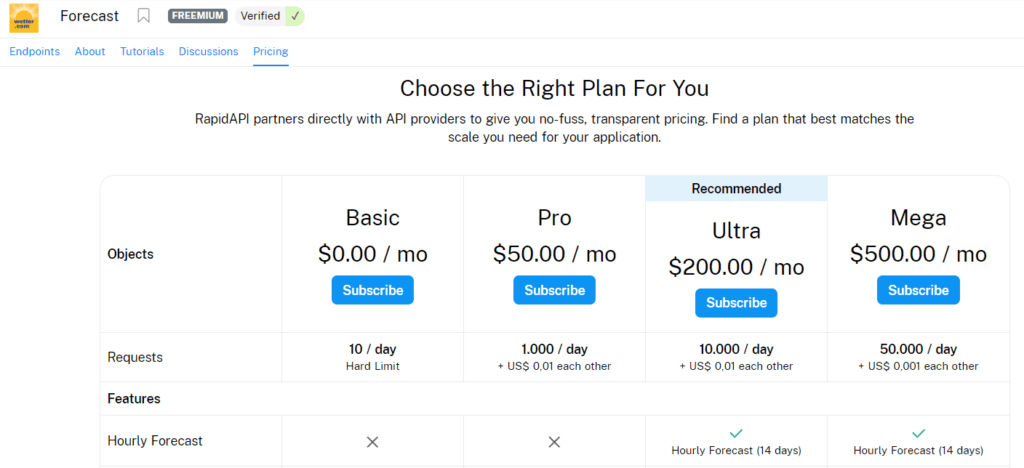The width and height of the screenshot is (1024, 468).
Task: Click the Recommended banner above Ultra
Action: click(x=736, y=189)
